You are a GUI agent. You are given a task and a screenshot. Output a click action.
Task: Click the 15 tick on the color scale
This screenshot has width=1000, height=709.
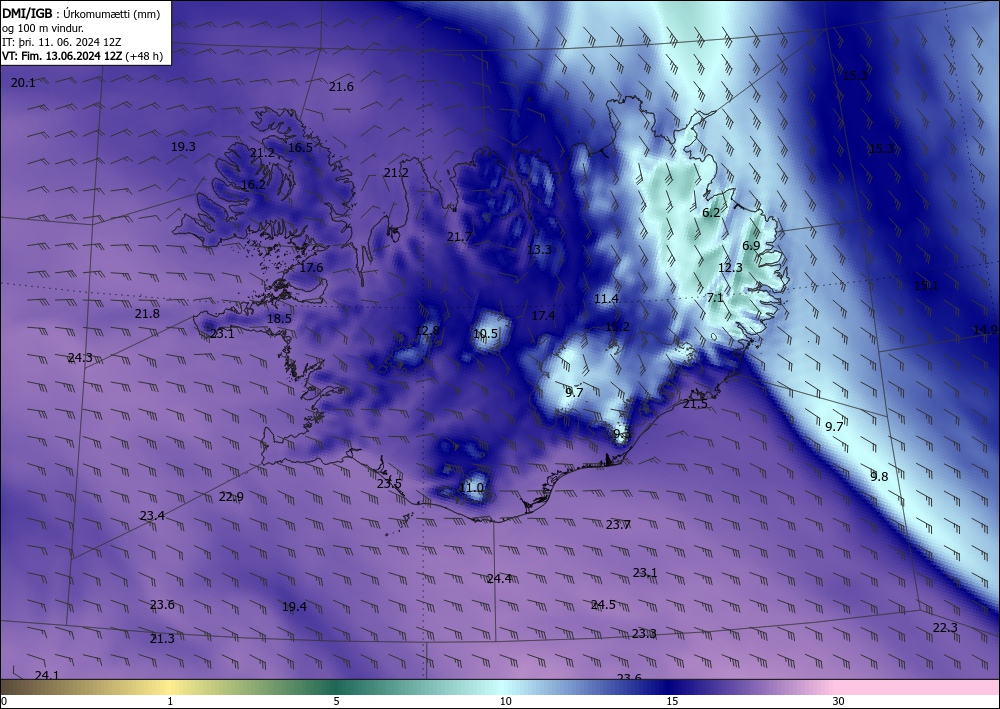point(672,701)
